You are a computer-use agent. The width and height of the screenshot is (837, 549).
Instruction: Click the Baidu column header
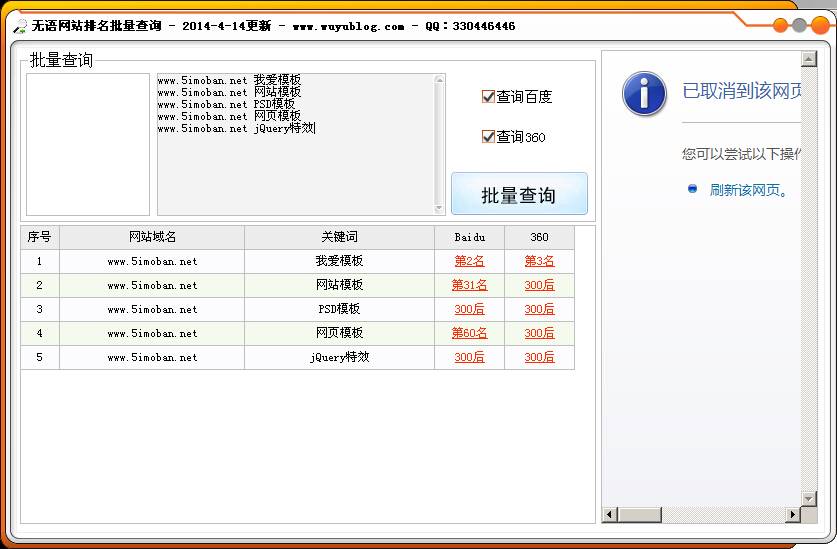(470, 237)
